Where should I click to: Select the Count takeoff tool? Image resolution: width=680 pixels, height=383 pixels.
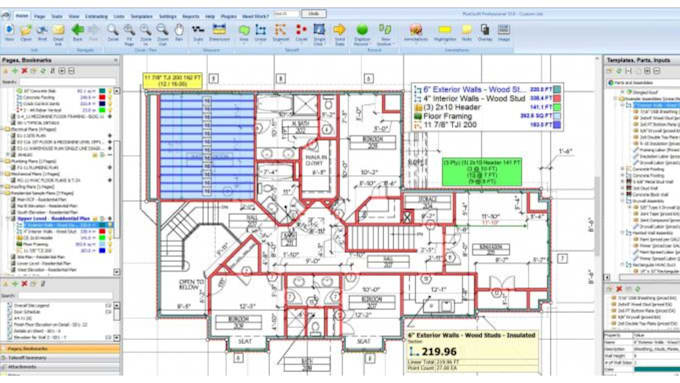point(301,29)
